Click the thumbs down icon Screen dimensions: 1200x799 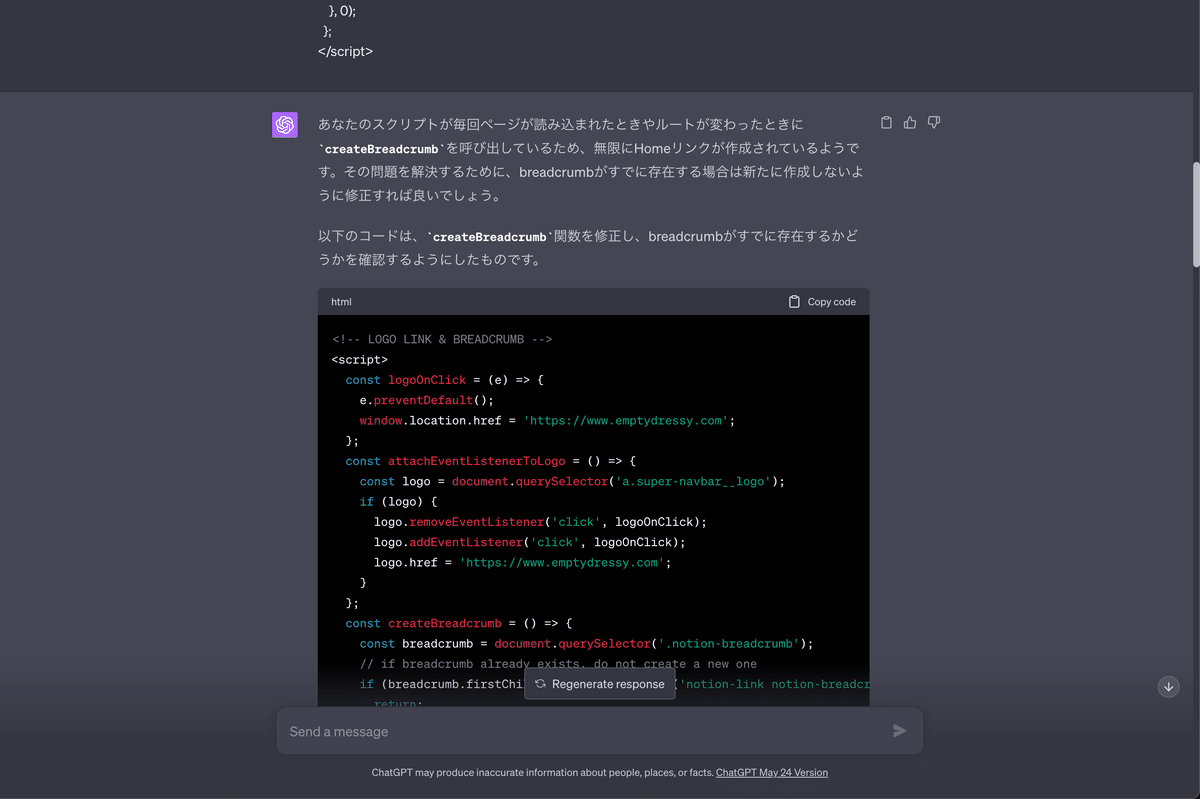pyautogui.click(x=934, y=123)
